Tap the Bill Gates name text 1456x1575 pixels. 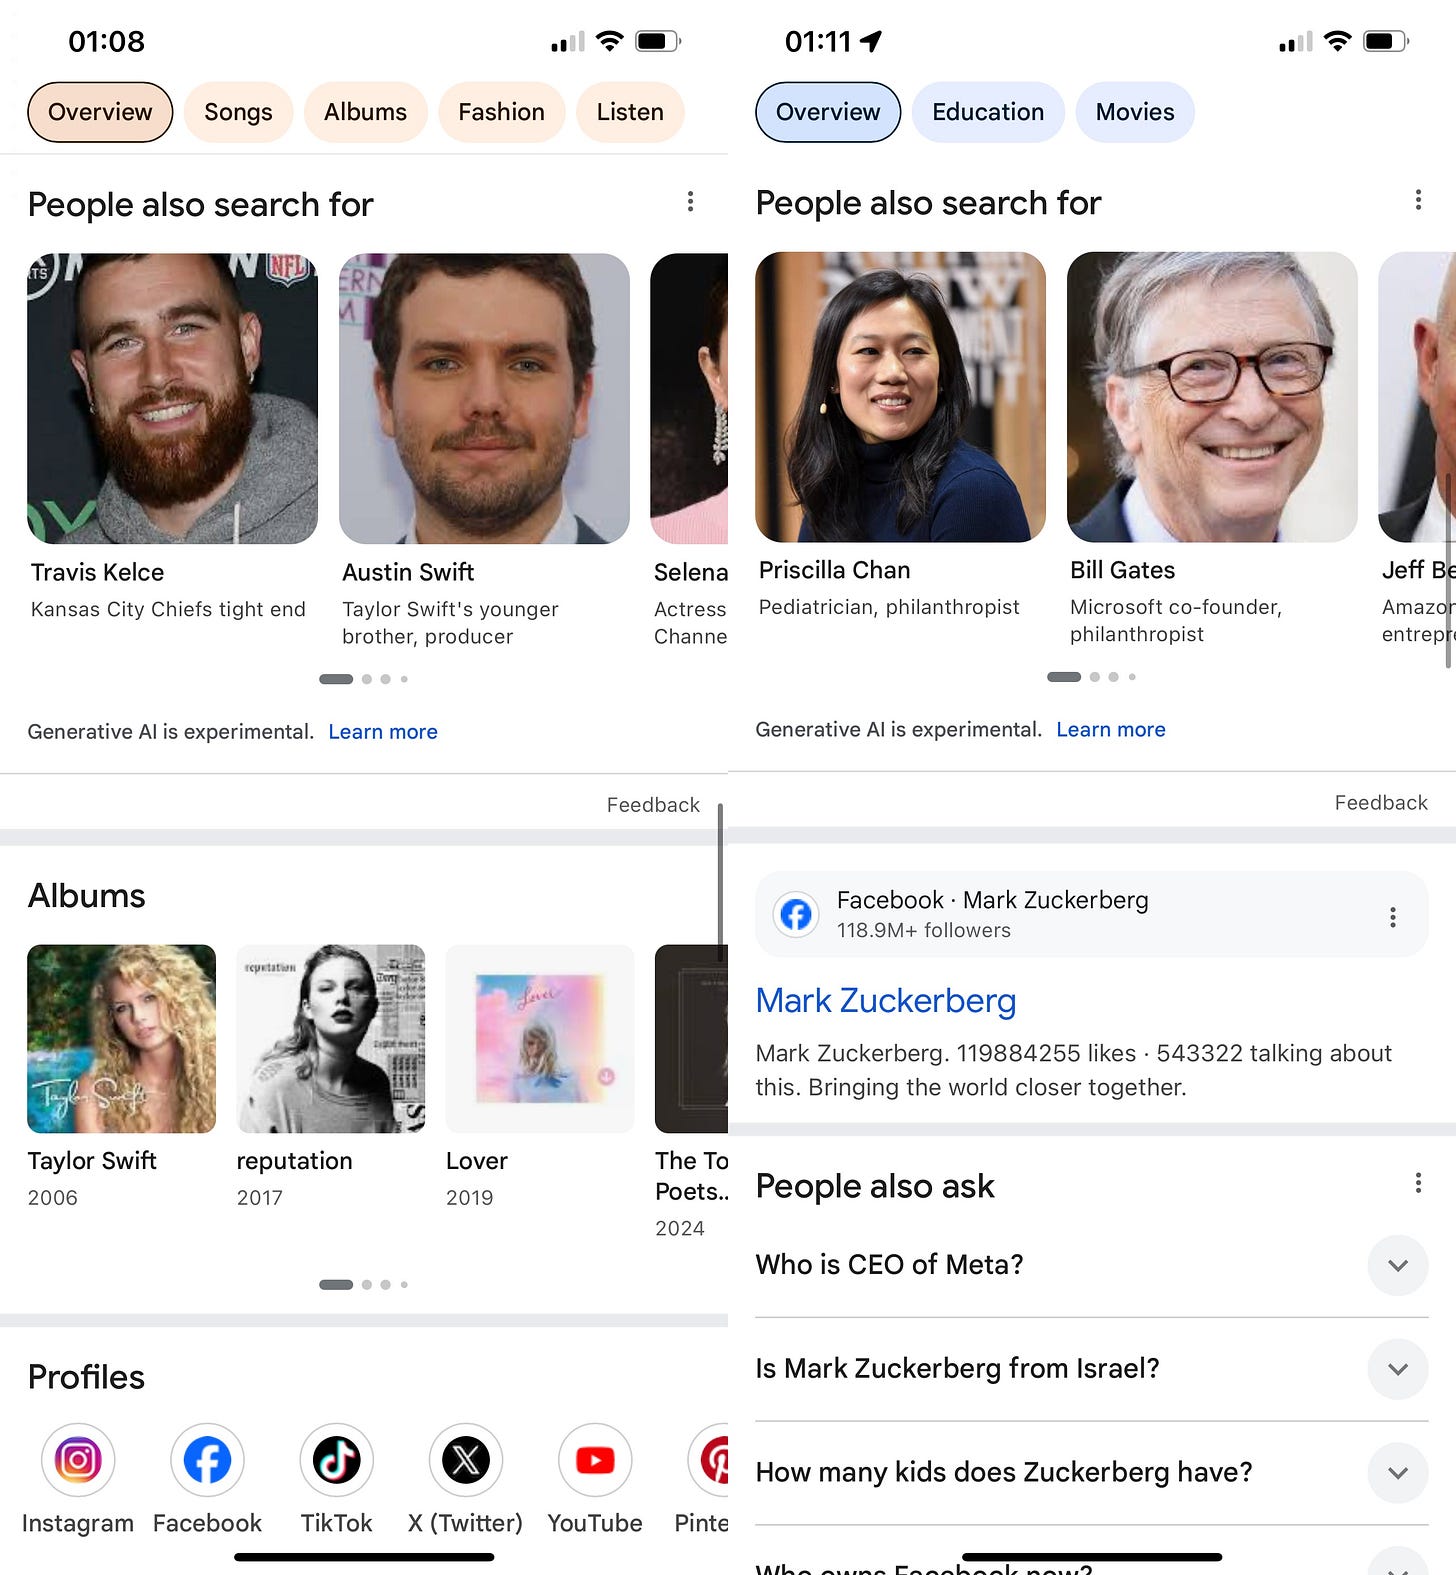(1122, 570)
